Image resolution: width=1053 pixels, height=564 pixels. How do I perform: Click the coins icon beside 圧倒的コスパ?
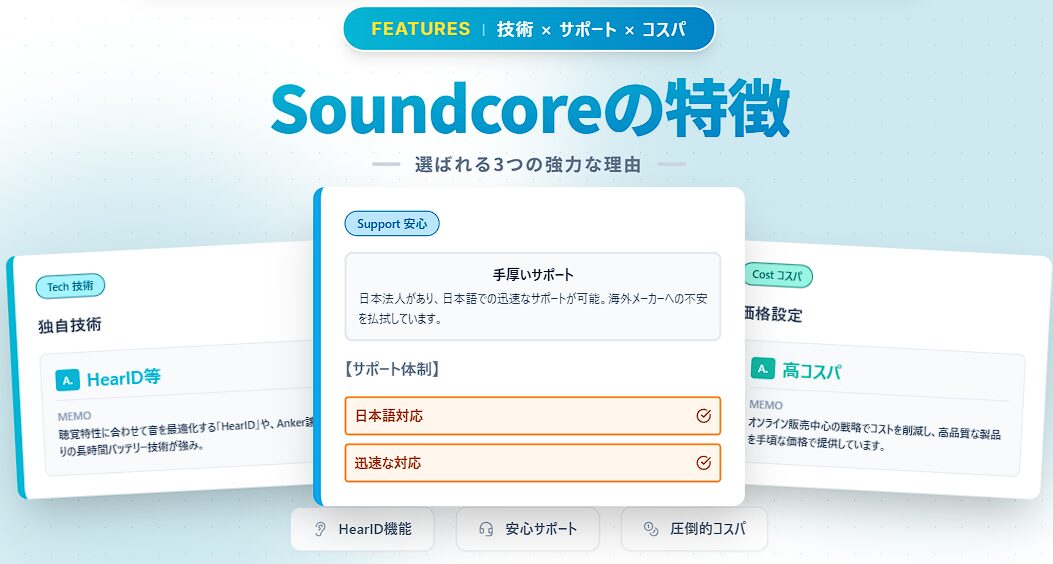coord(651,529)
